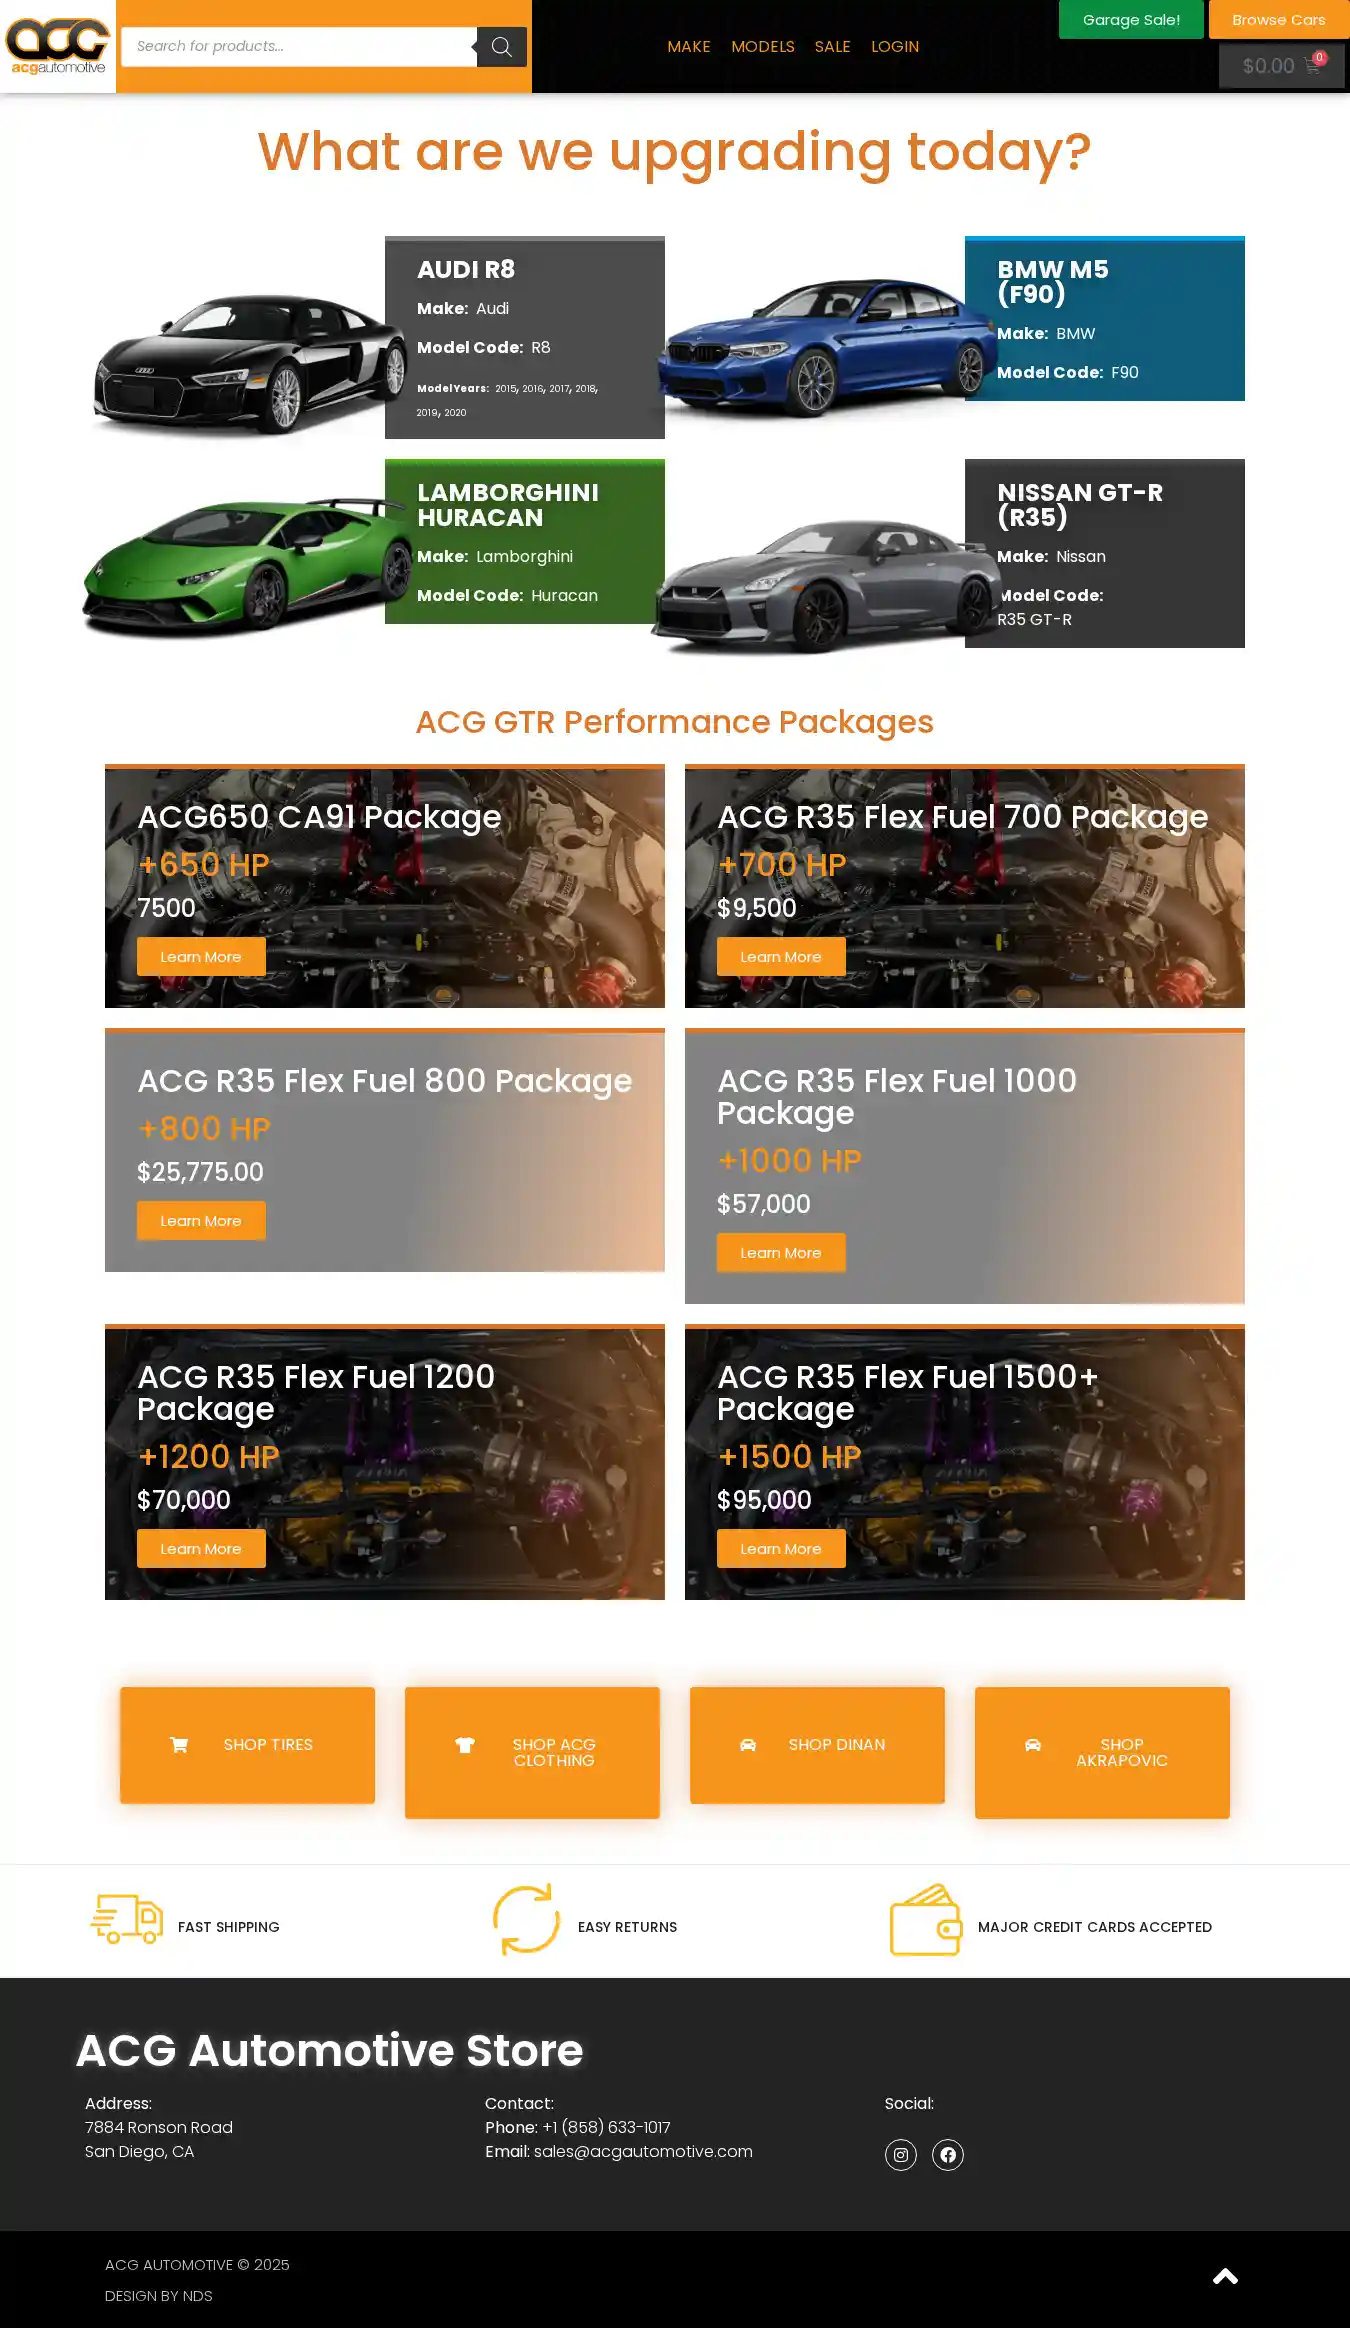
Task: Go to the LOGIN page
Action: coord(895,47)
